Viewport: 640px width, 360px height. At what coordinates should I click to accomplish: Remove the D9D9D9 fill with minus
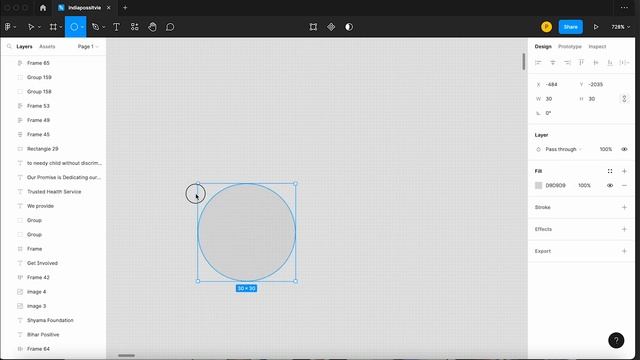(x=624, y=185)
